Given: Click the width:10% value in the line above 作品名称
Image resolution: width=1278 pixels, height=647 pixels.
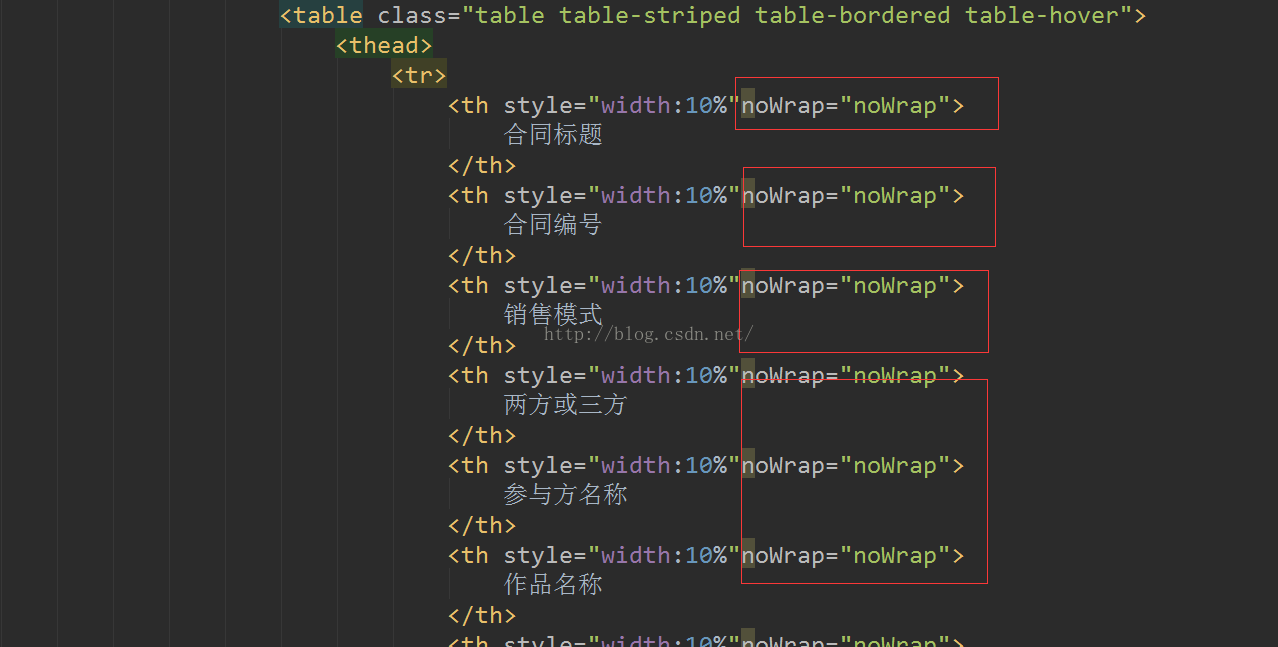Looking at the screenshot, I should [x=664, y=556].
